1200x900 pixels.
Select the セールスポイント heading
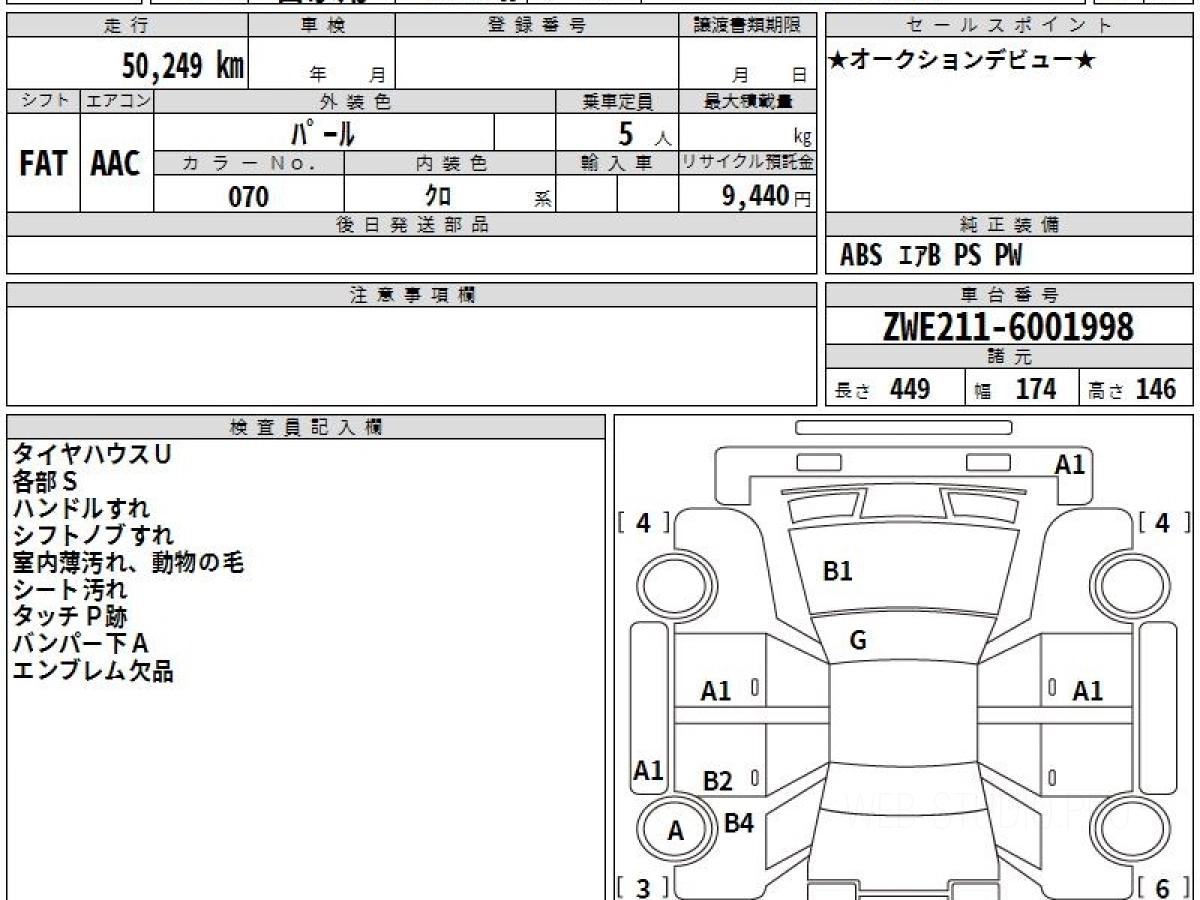tap(1009, 26)
